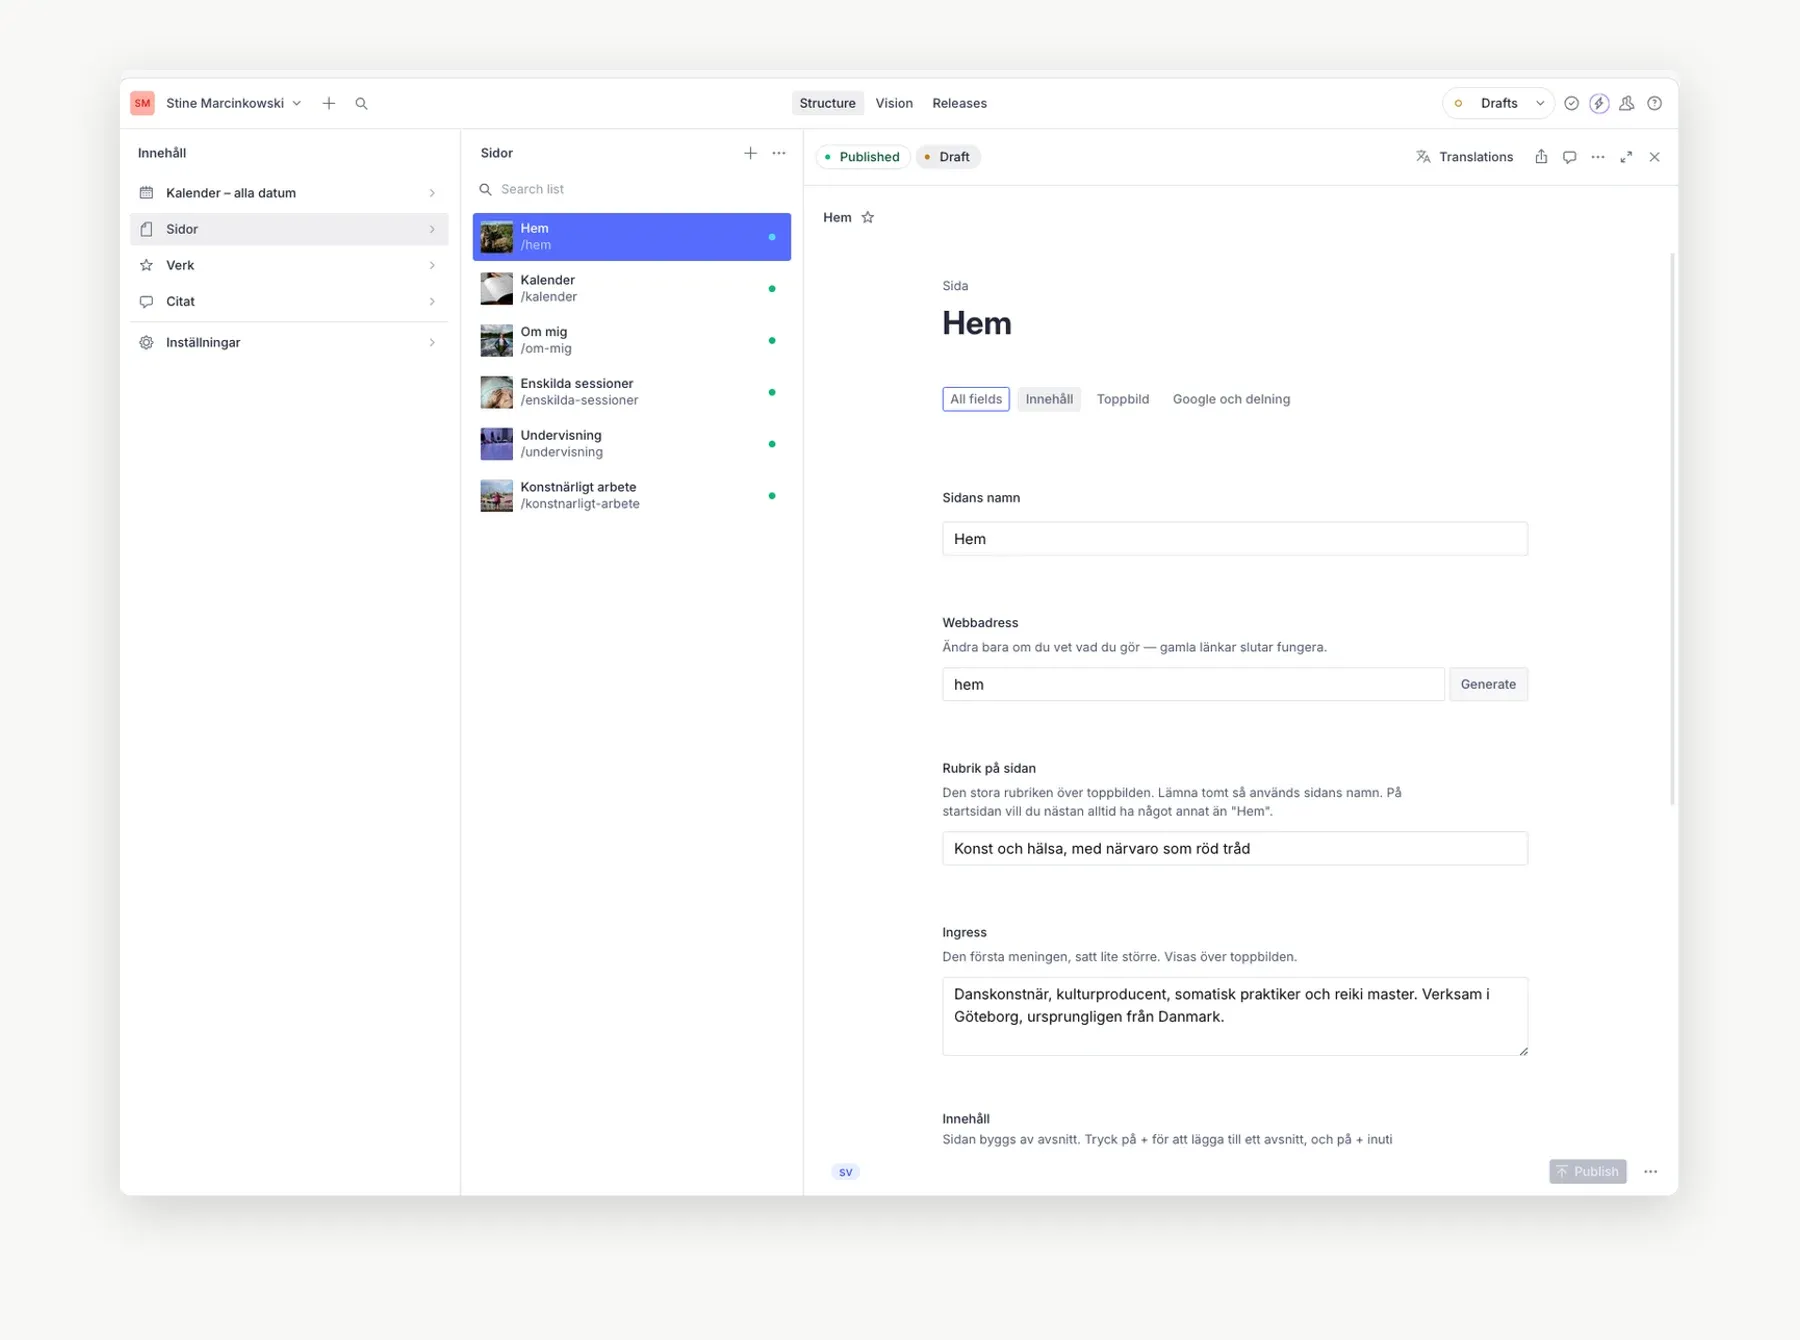This screenshot has height=1340, width=1800.
Task: Expand the Inställningar sidebar item
Action: tap(289, 342)
